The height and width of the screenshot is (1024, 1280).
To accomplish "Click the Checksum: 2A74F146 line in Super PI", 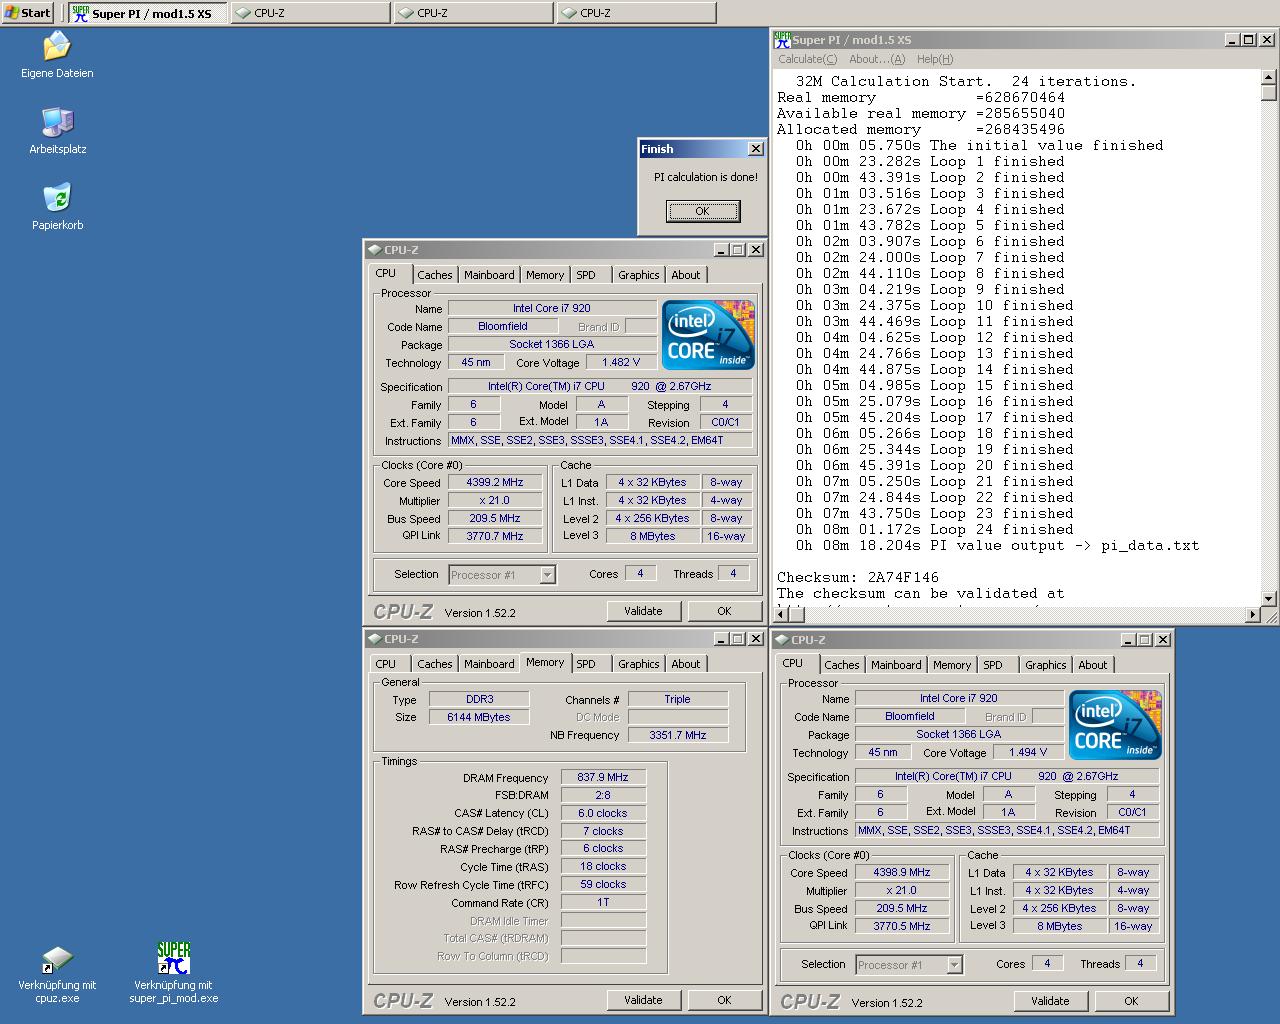I will [x=858, y=577].
